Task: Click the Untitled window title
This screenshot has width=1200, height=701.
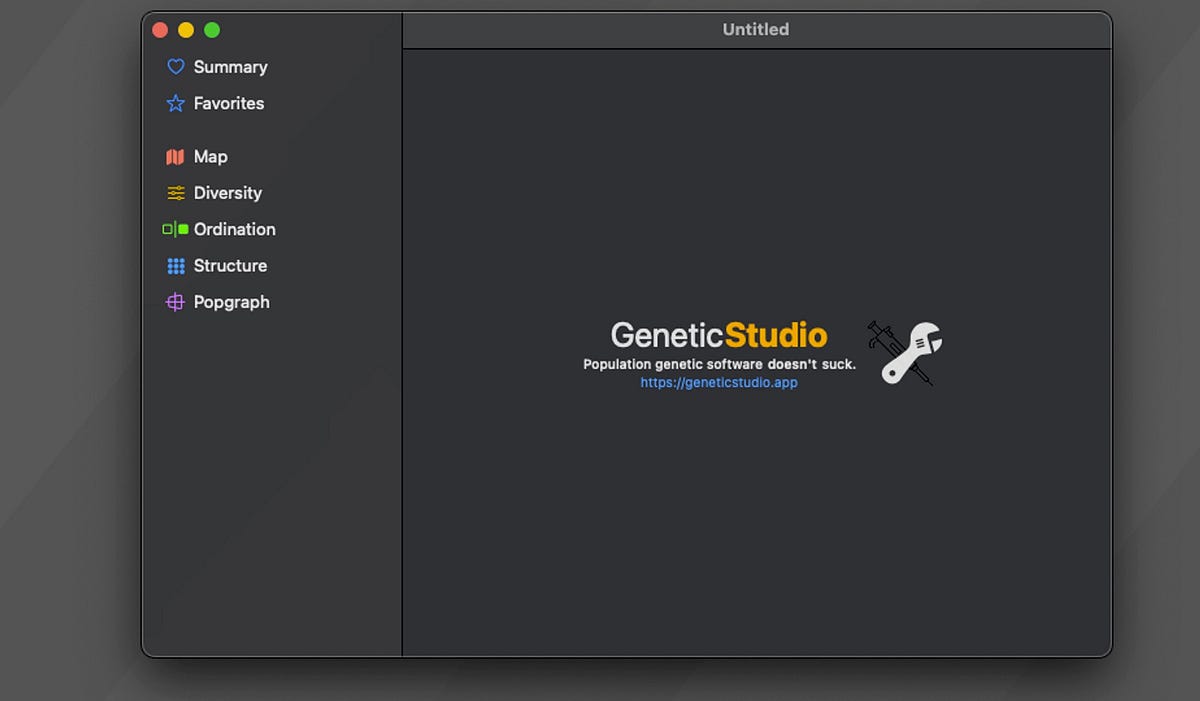Action: (755, 29)
